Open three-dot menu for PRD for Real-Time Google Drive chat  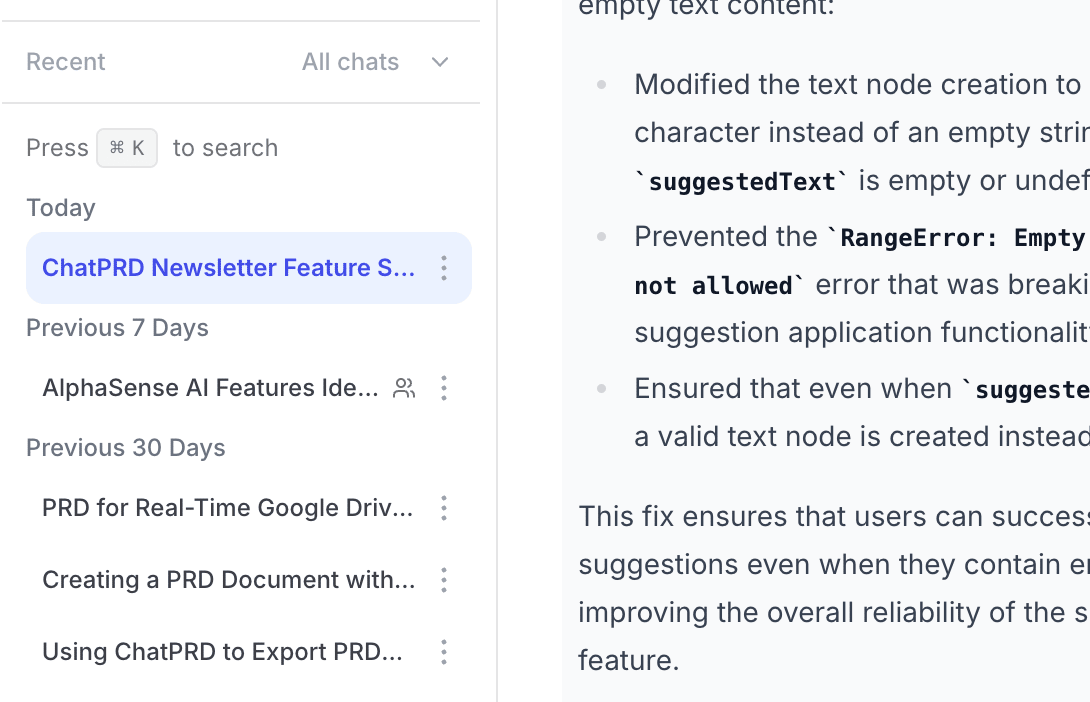click(x=444, y=508)
